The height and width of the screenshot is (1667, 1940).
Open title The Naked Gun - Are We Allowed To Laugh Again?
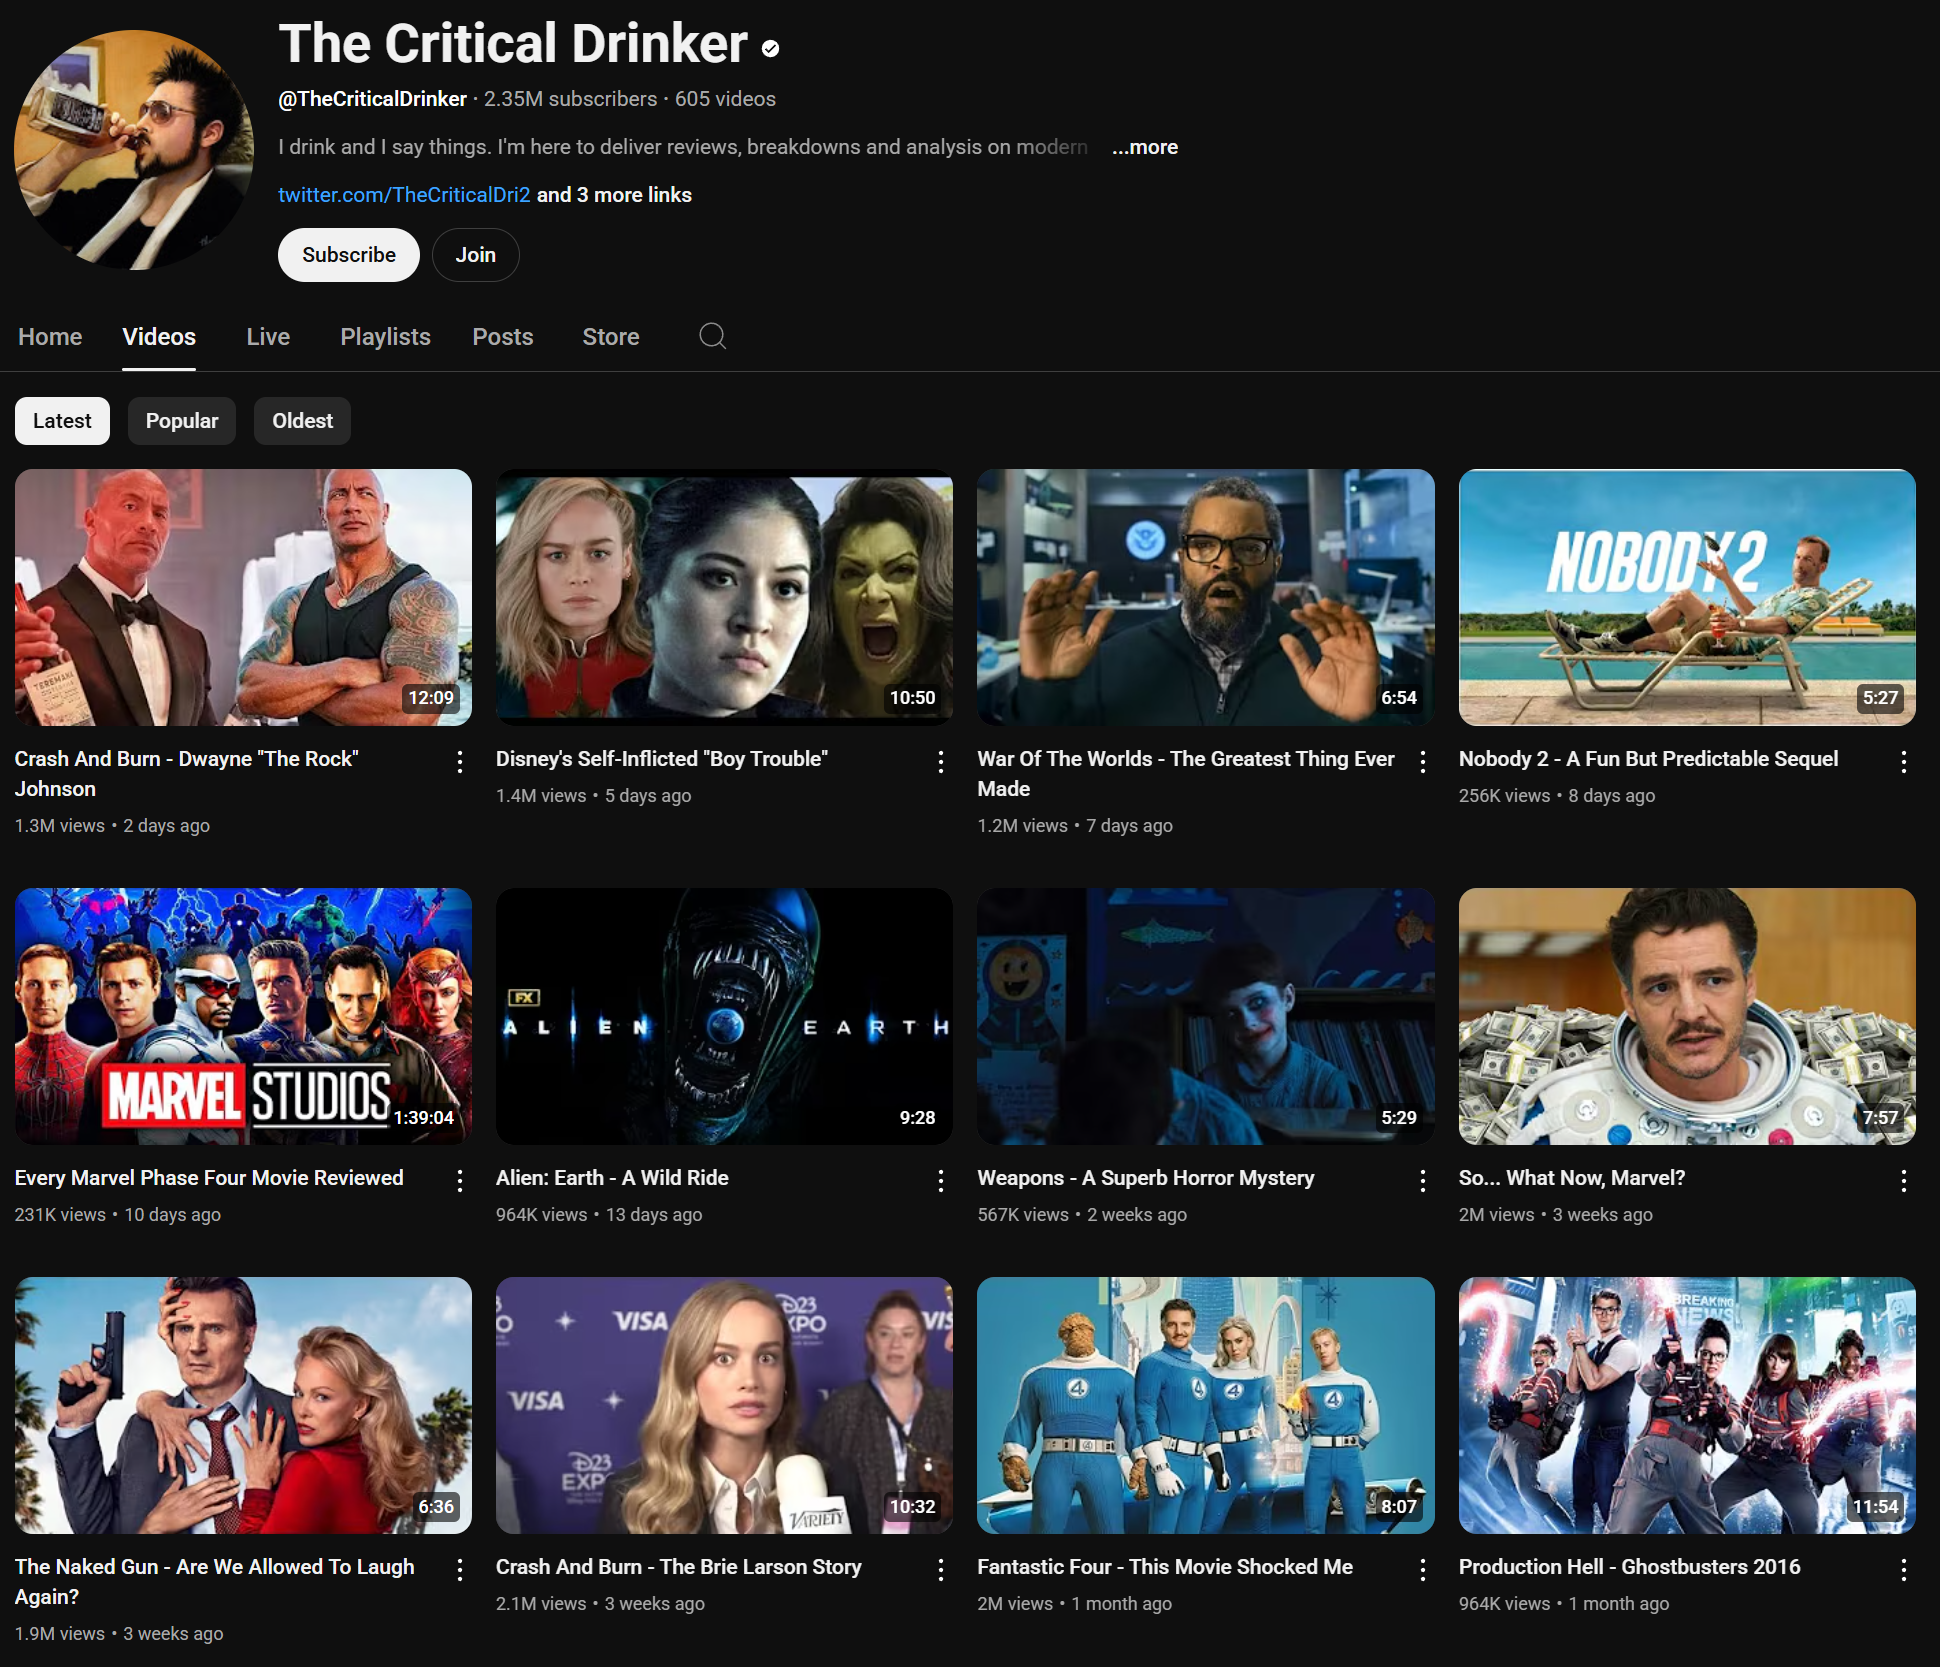pos(214,1582)
